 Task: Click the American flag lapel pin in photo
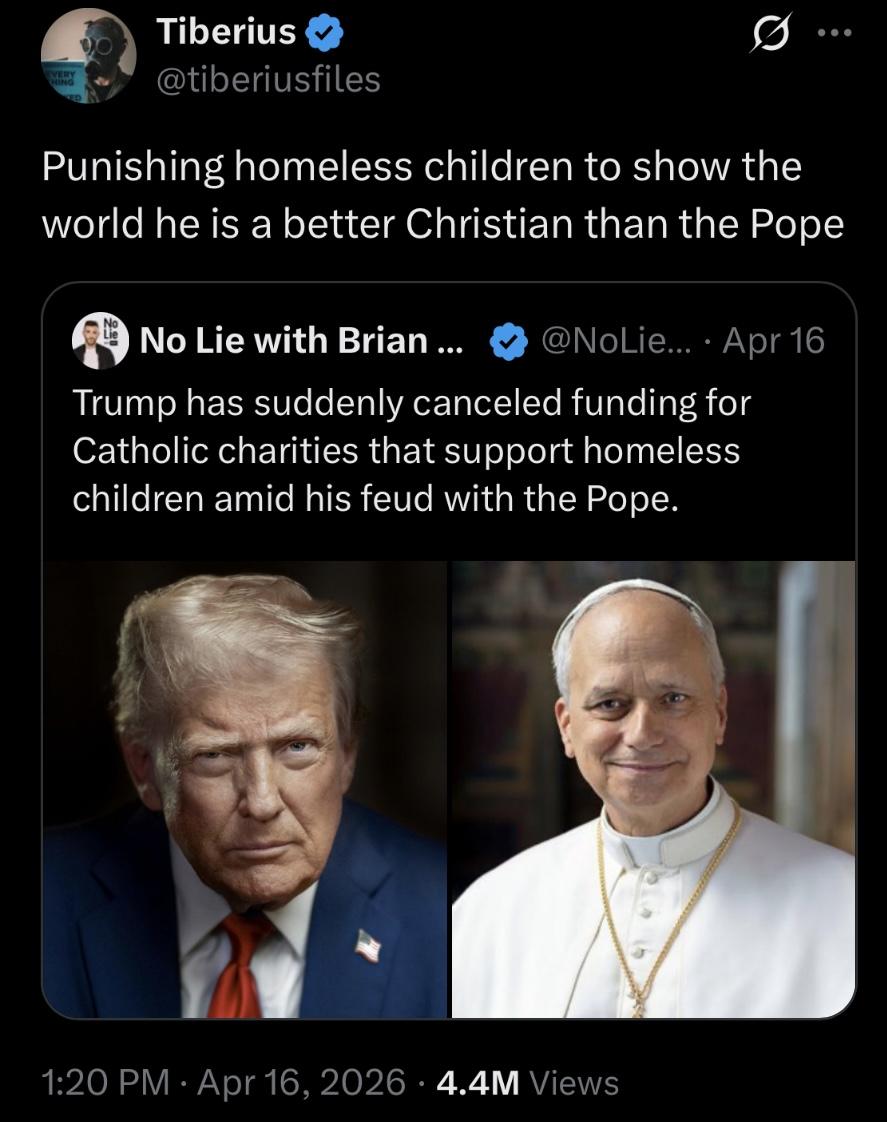coord(368,945)
